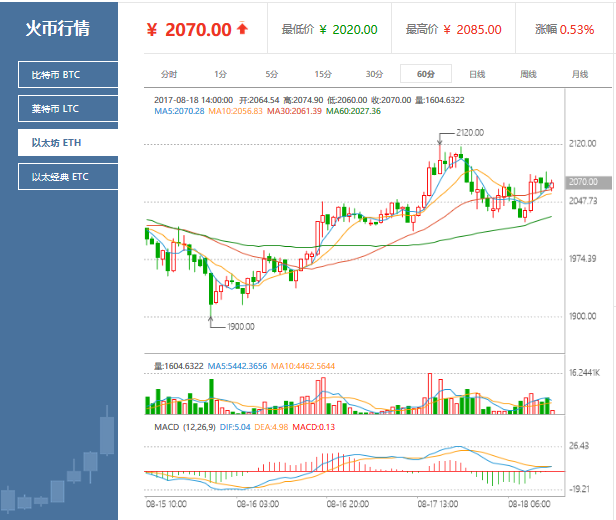Click the 2120.00 high price marker
Viewport: 616px width, 520px height.
pos(469,132)
